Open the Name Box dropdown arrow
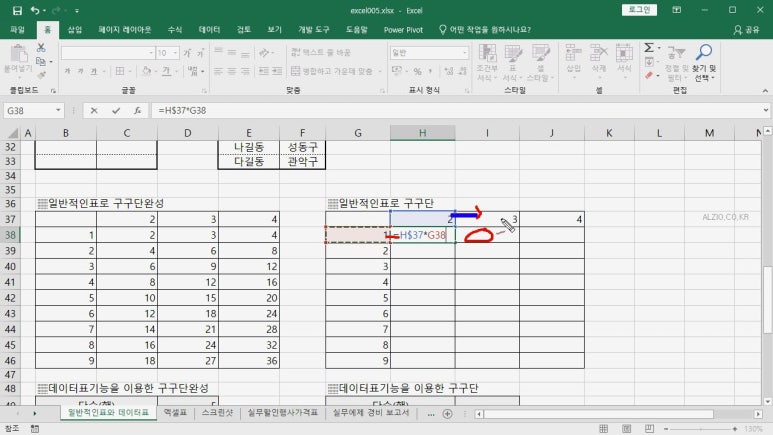Viewport: 773px width, 435px height. click(x=59, y=111)
